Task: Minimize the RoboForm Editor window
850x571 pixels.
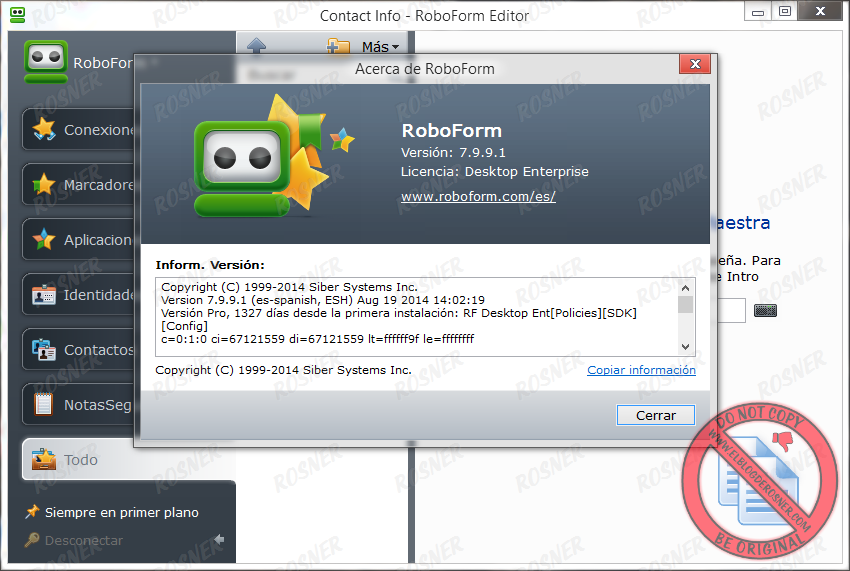Action: coord(758,11)
